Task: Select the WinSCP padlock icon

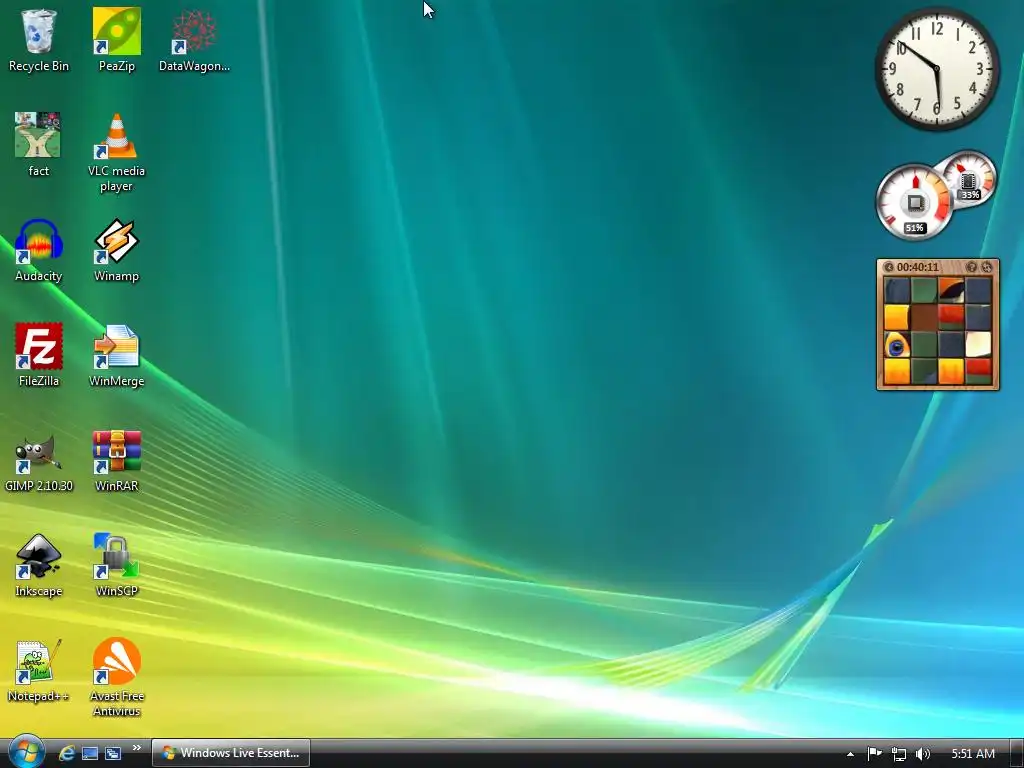Action: tap(116, 566)
